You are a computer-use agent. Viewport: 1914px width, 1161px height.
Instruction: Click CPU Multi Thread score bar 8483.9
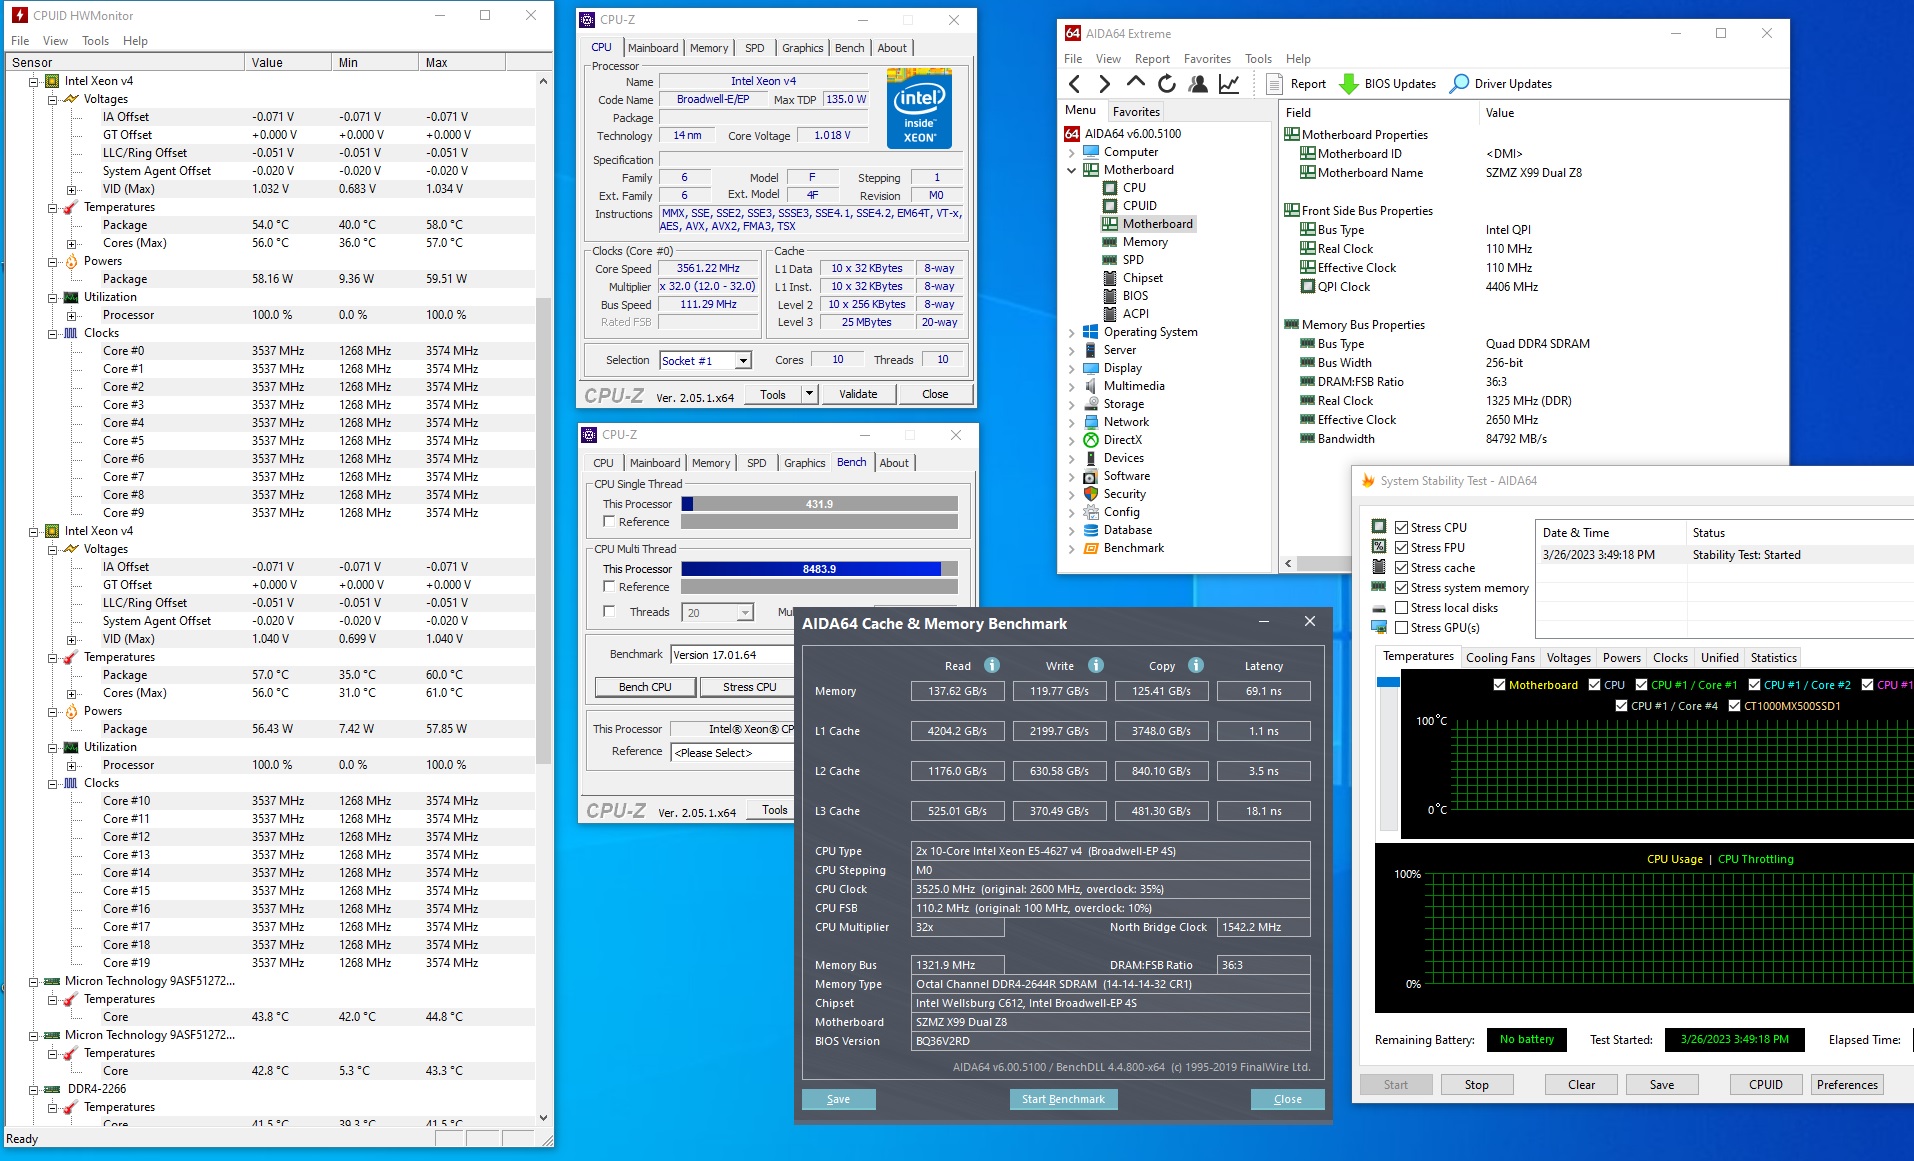[x=820, y=569]
